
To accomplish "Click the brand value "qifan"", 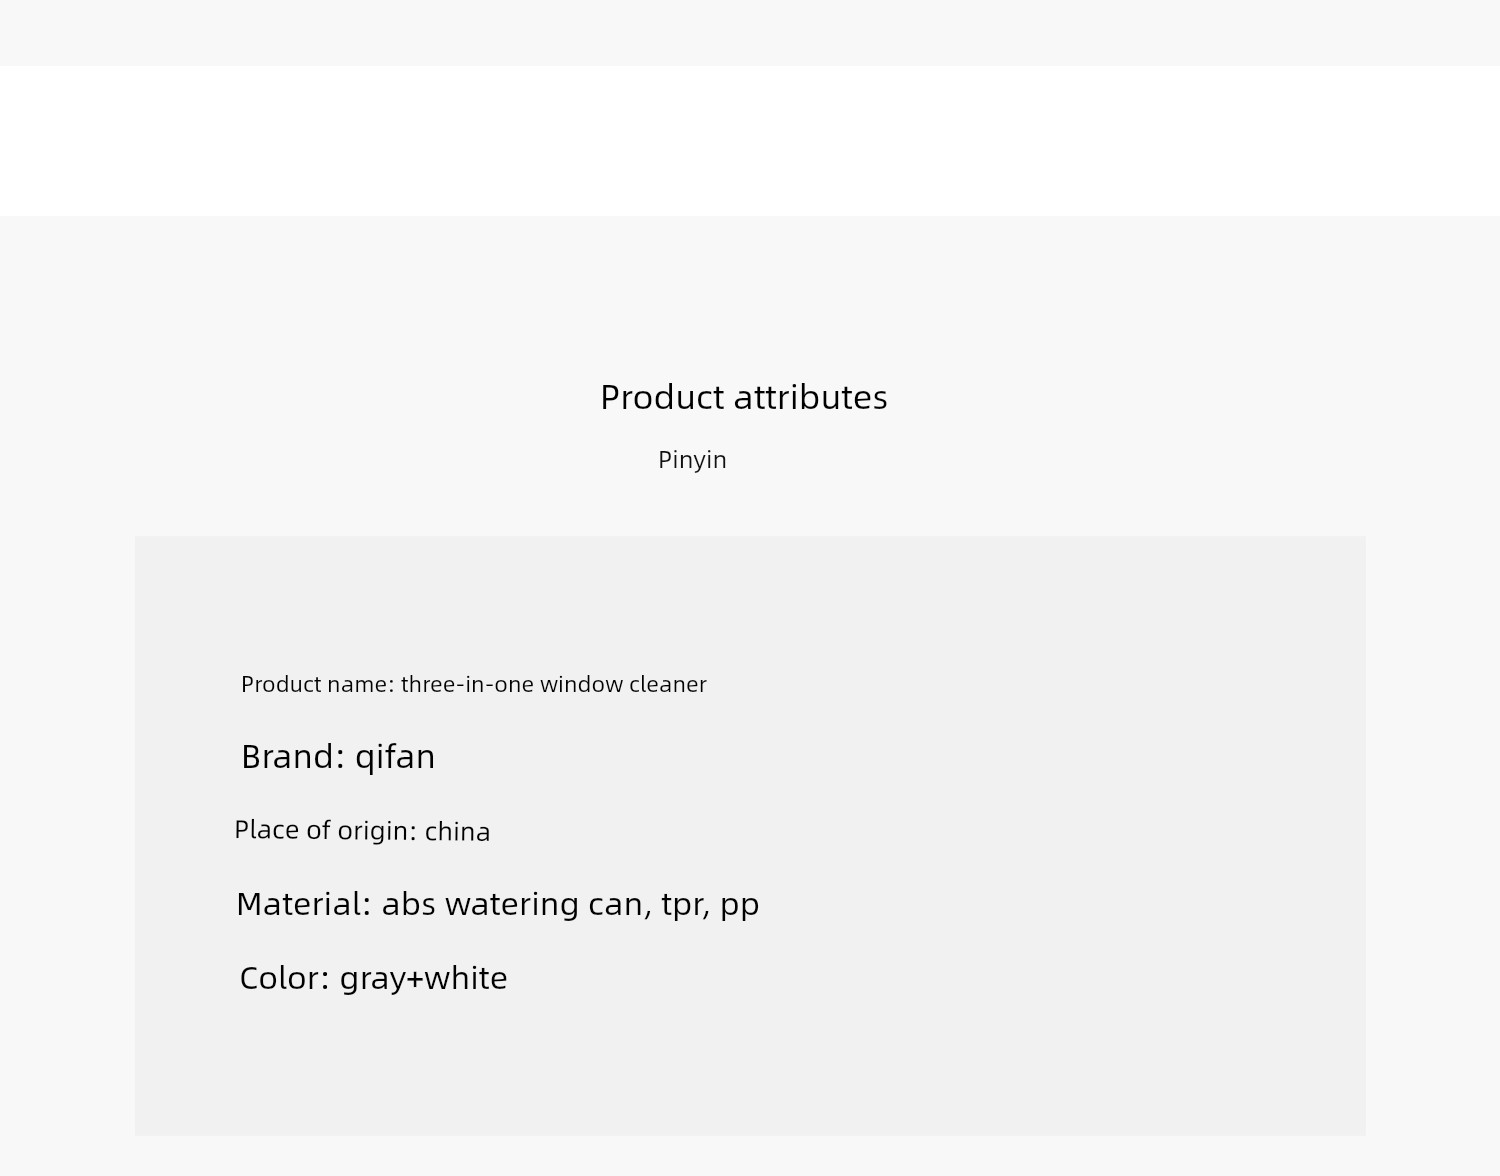I will click(x=395, y=757).
